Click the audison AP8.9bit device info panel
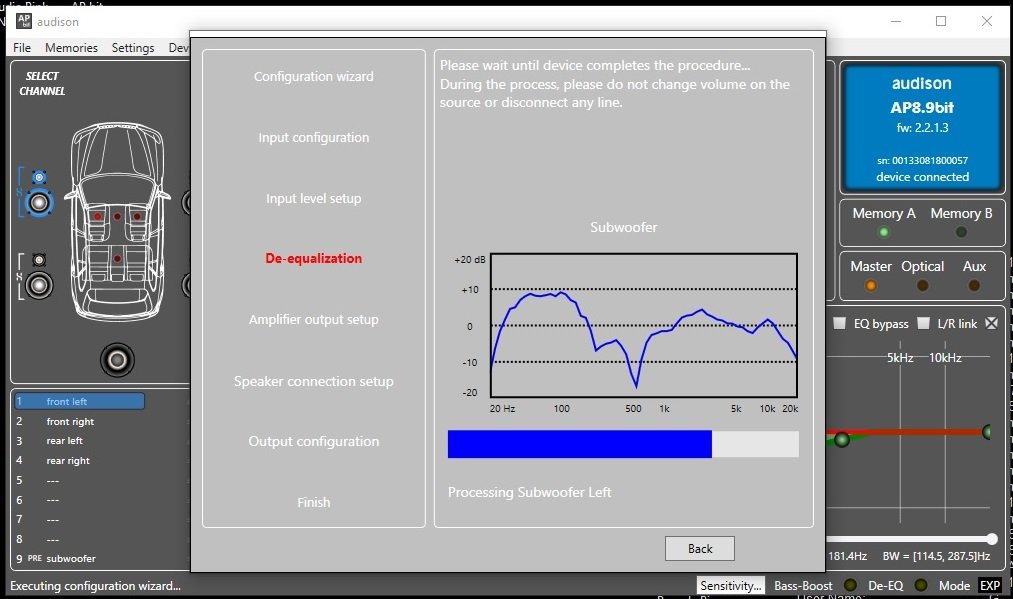Viewport: 1013px width, 599px height. pyautogui.click(x=922, y=127)
